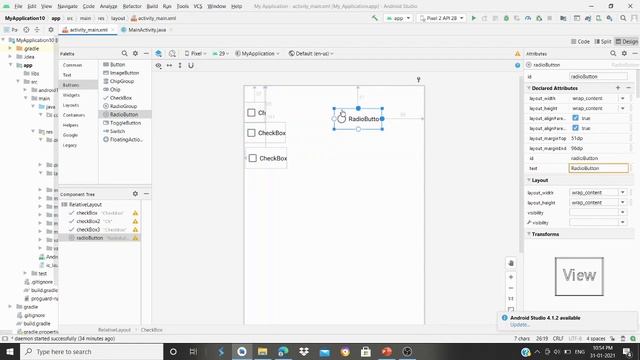The width and height of the screenshot is (640, 360).
Task: Set canvas zoom to 1:1
Action: pyautogui.click(x=511, y=299)
